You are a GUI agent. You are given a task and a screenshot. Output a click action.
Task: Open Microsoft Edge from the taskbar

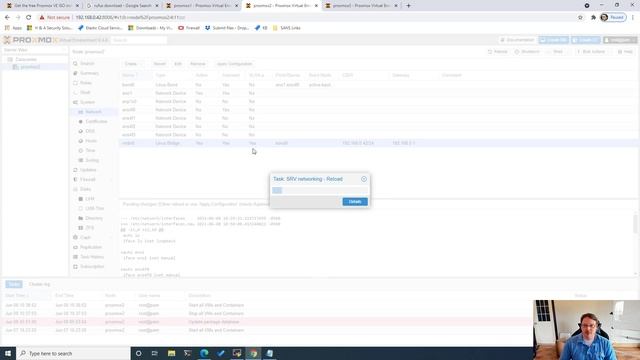pyautogui.click(x=204, y=353)
